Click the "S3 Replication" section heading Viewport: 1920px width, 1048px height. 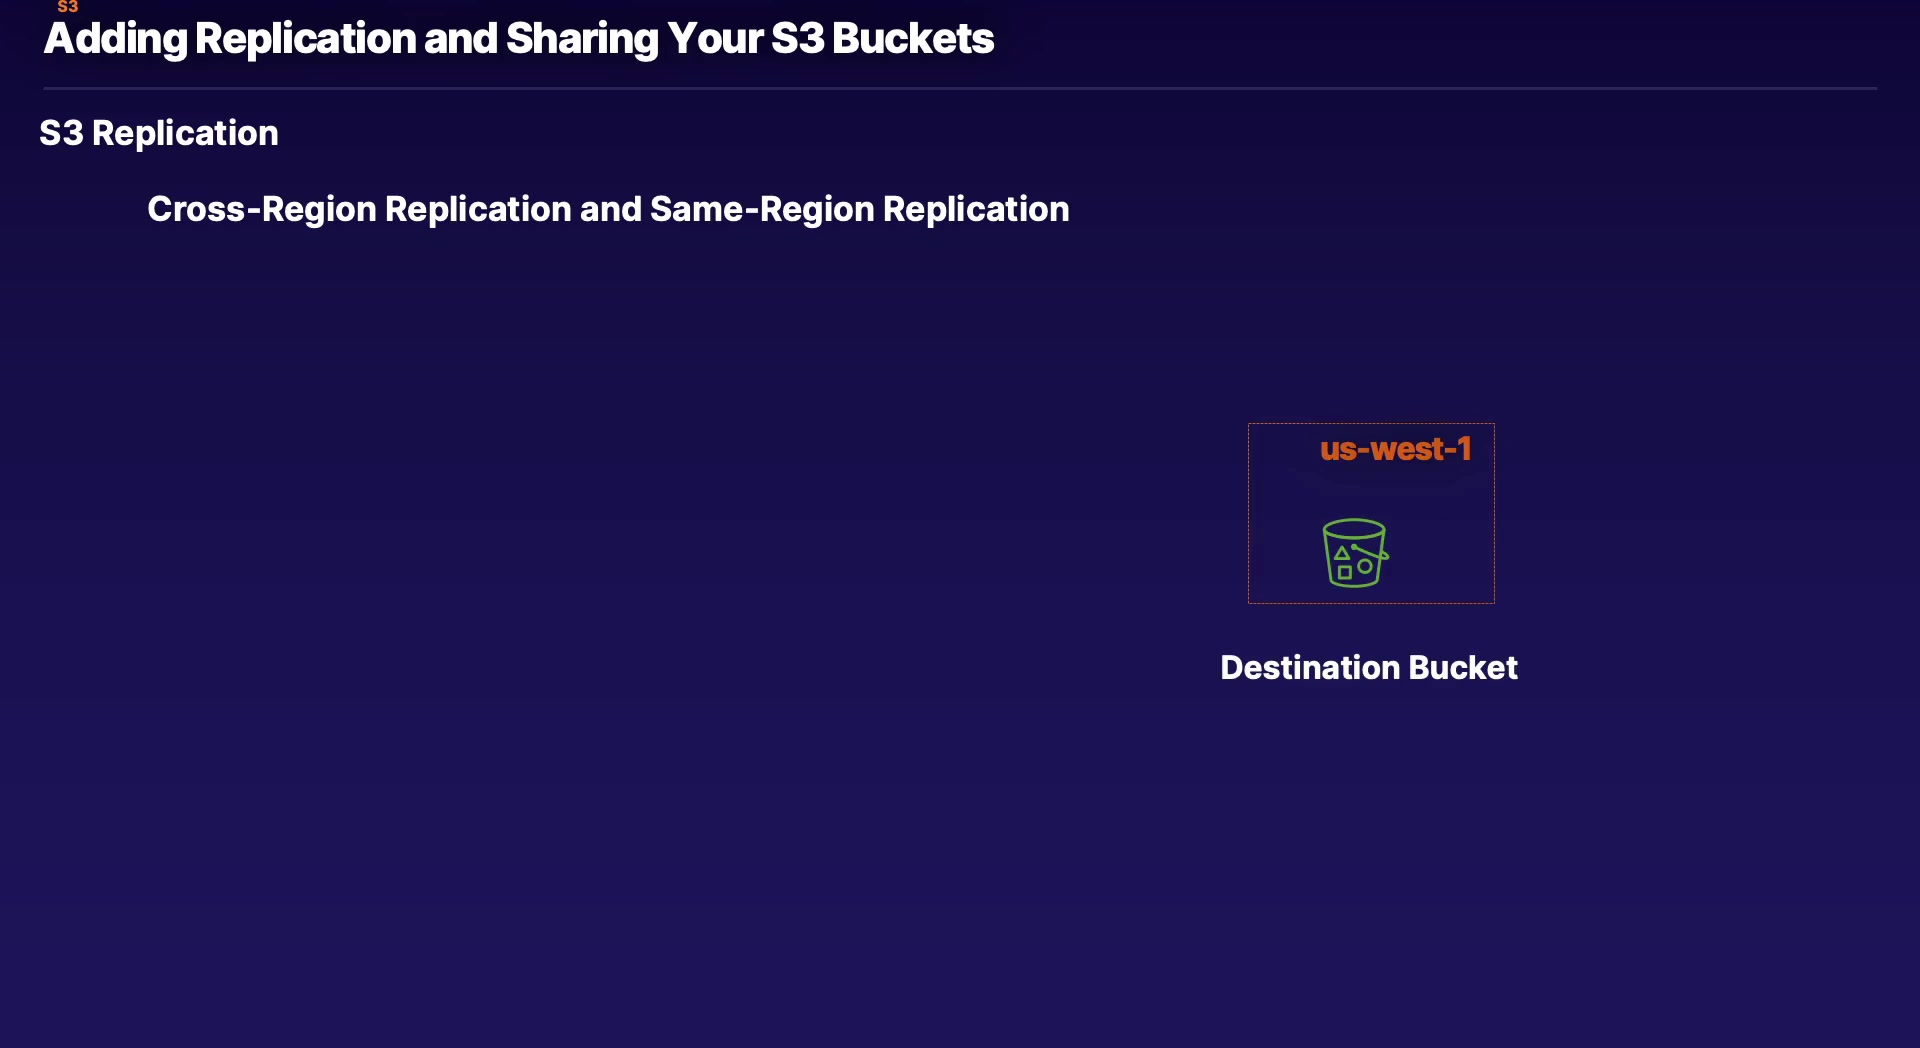coord(159,133)
